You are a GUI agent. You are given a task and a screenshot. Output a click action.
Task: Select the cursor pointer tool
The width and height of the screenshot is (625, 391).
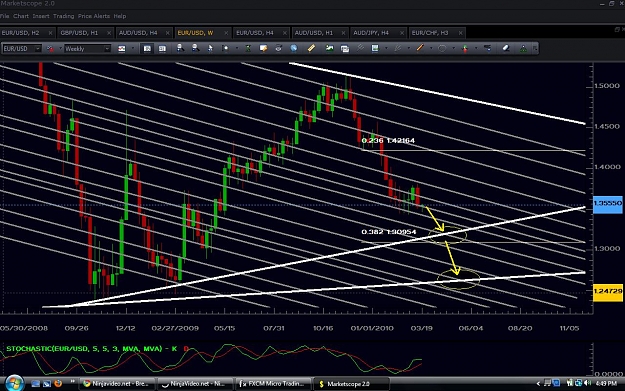pyautogui.click(x=210, y=48)
